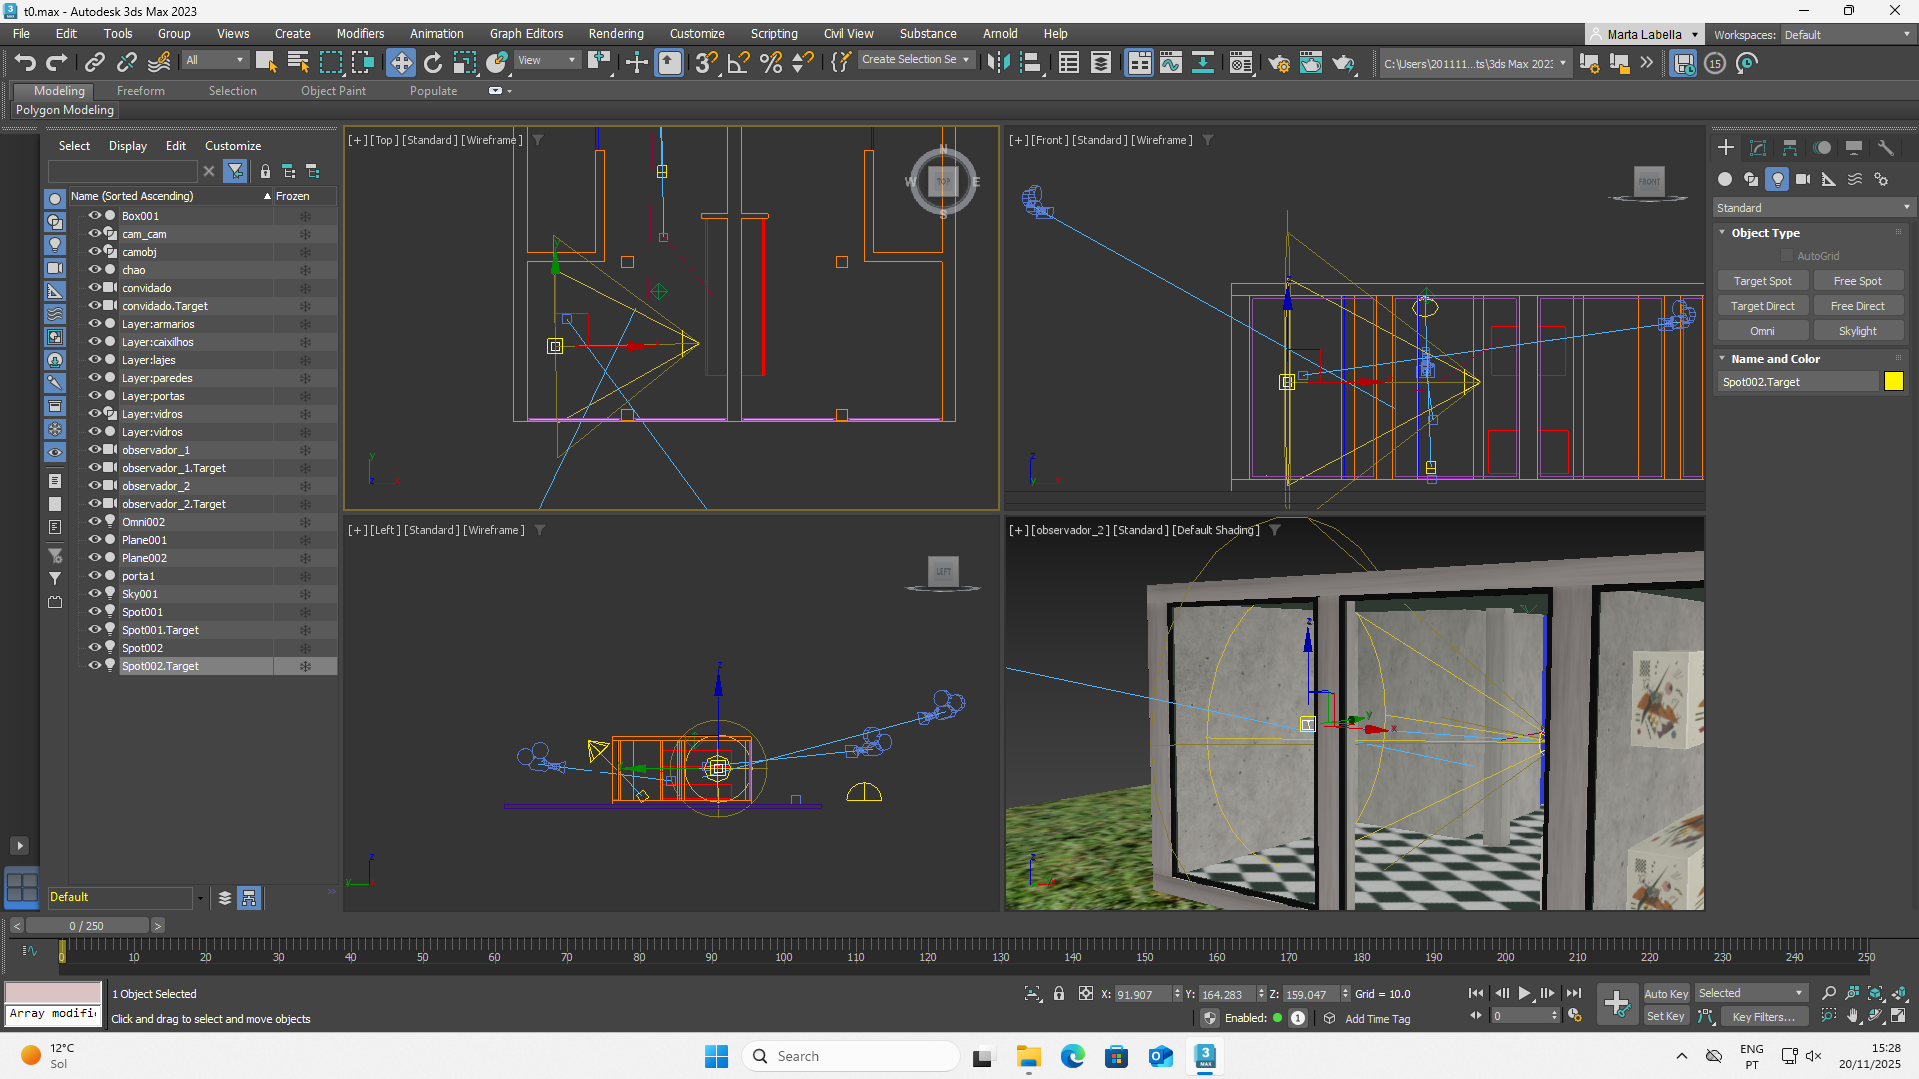Switch to the Freeform ribbon tab
This screenshot has width=1919, height=1079.
coord(140,91)
